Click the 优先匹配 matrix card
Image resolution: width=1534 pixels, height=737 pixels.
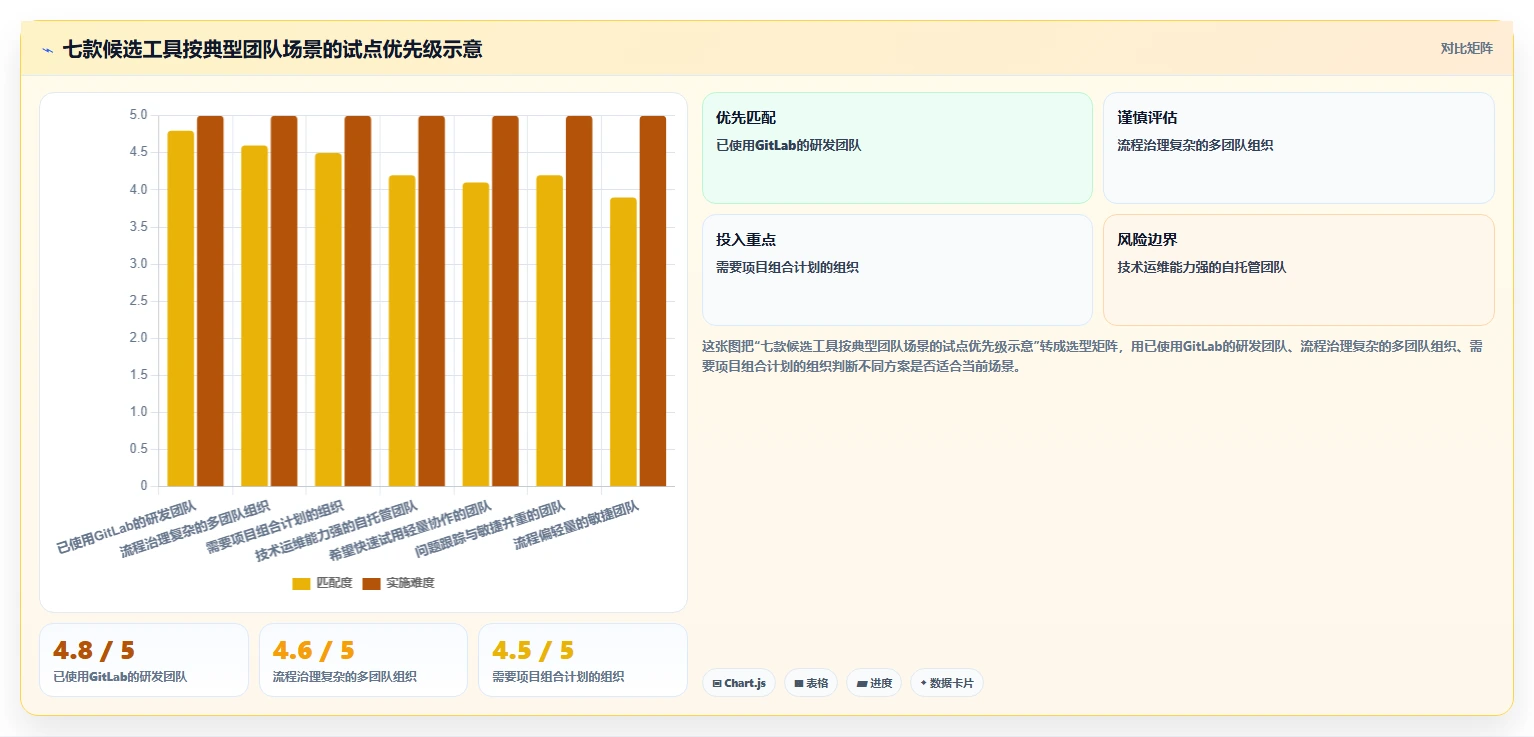(897, 148)
